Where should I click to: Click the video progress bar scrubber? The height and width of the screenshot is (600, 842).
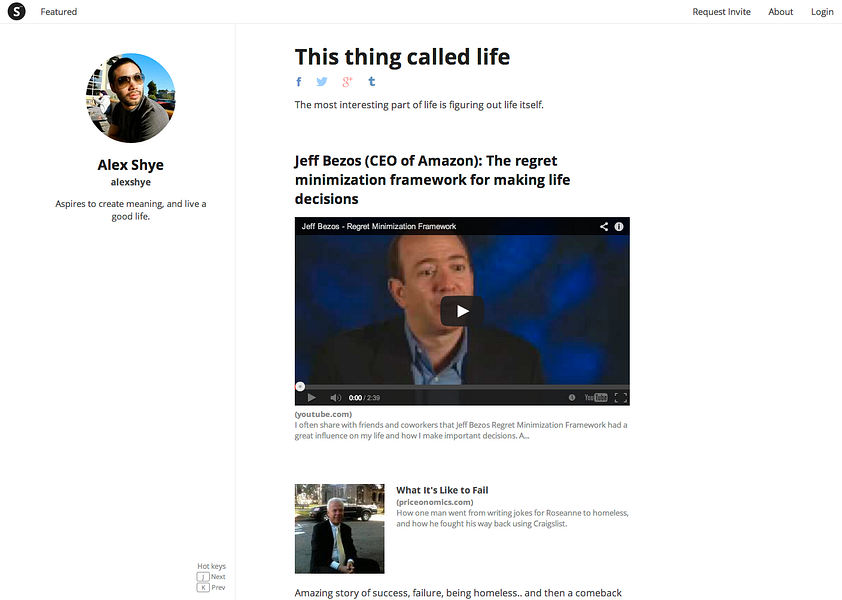click(300, 386)
